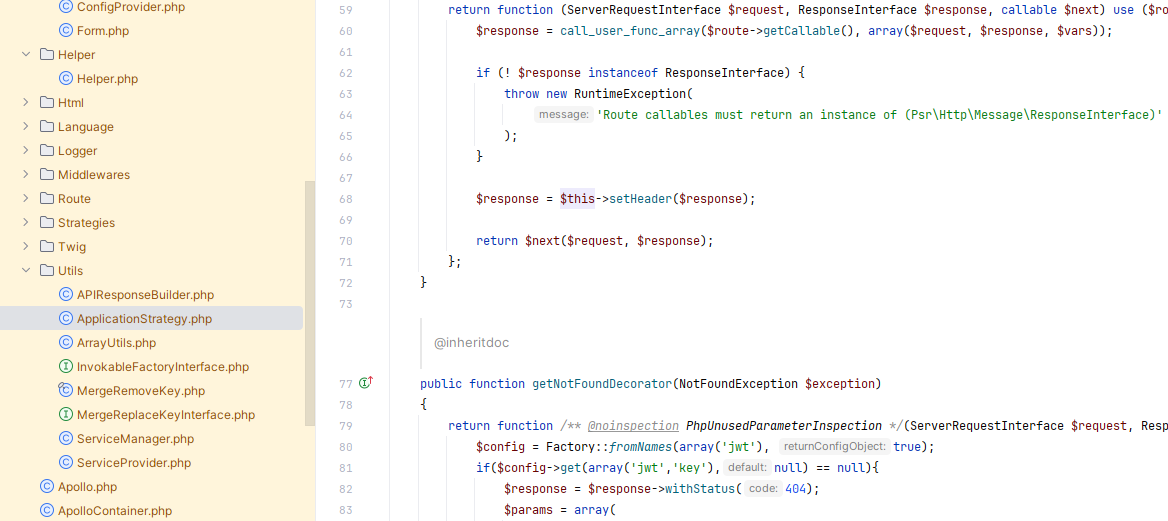Click line number 62 in the gutter
This screenshot has width=1168, height=521.
point(345,73)
